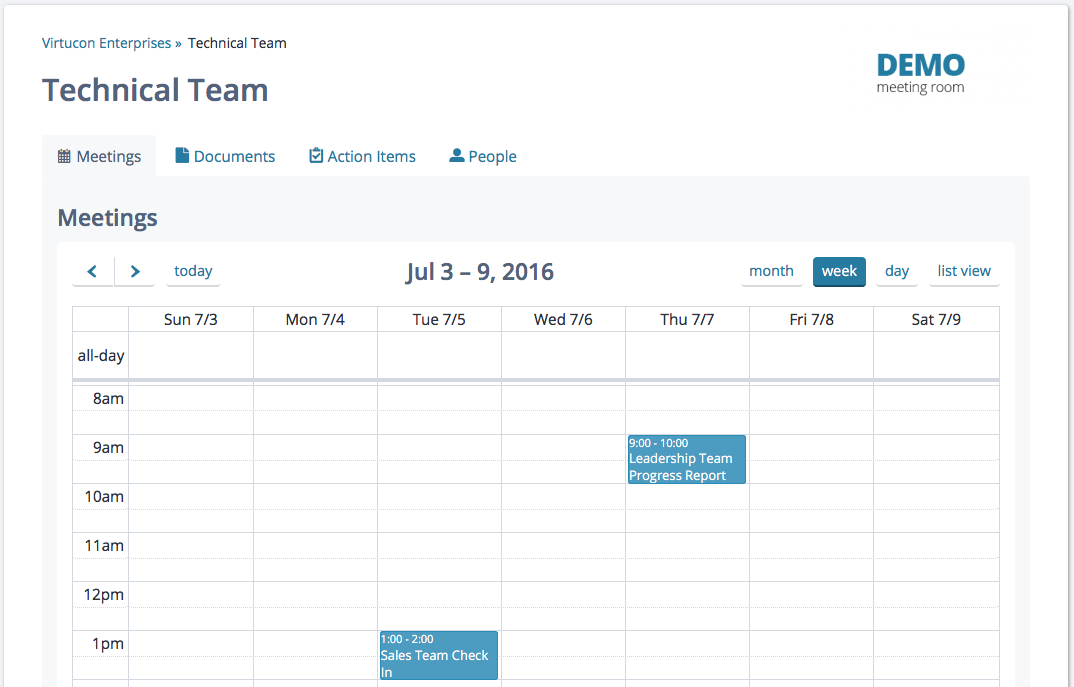This screenshot has height=687, width=1074.
Task: Select the Sat 7/9 day heading
Action: (935, 318)
